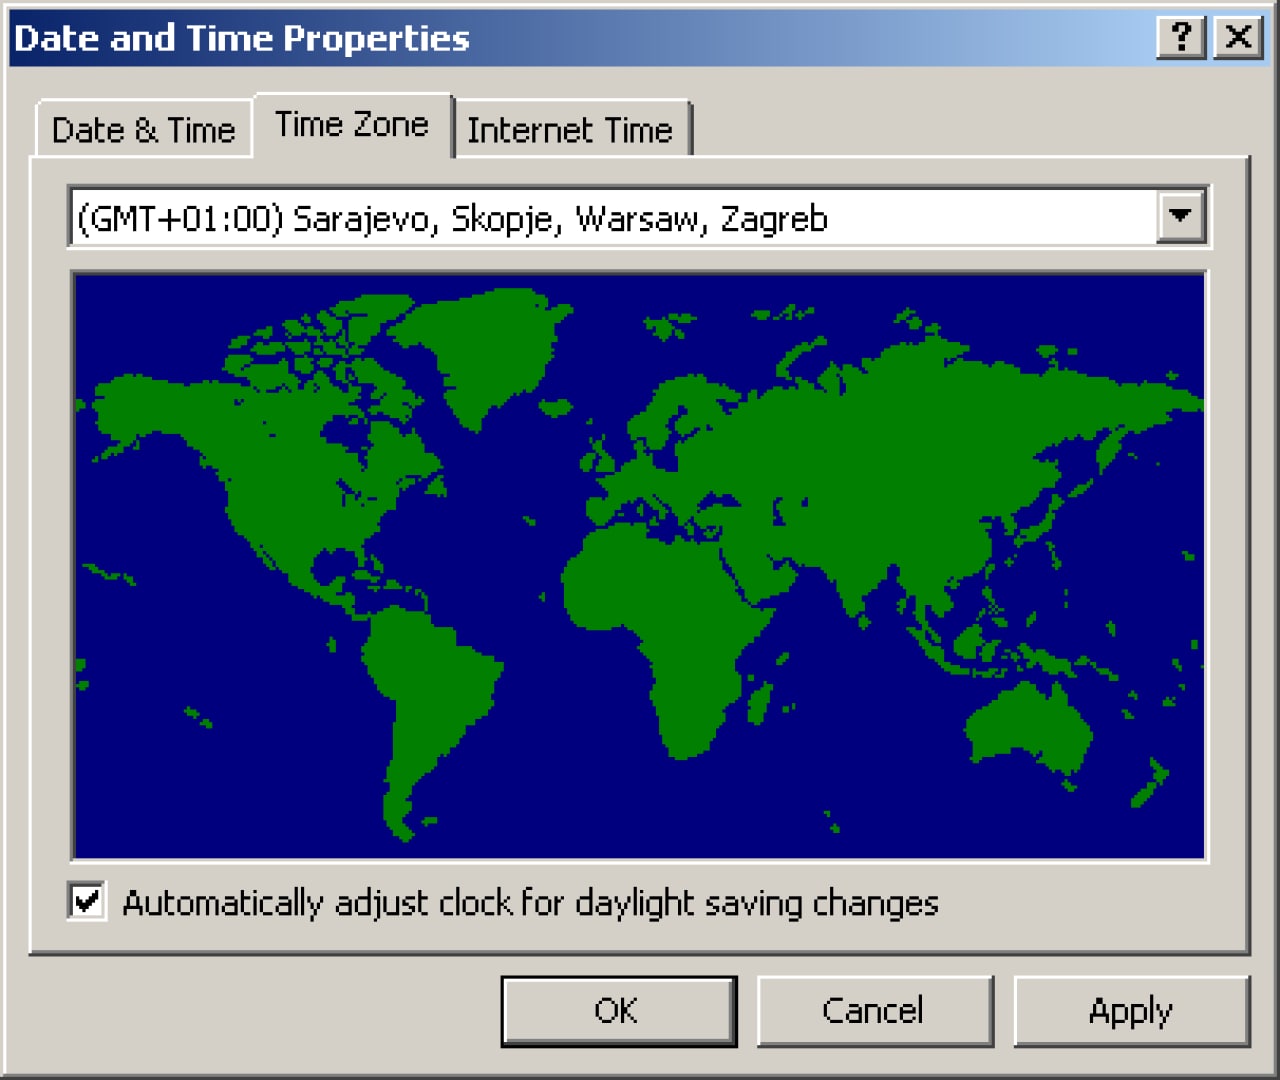Screen dimensions: 1280x1080
Task: Close the Date and Time Properties dialog
Action: point(1239,38)
